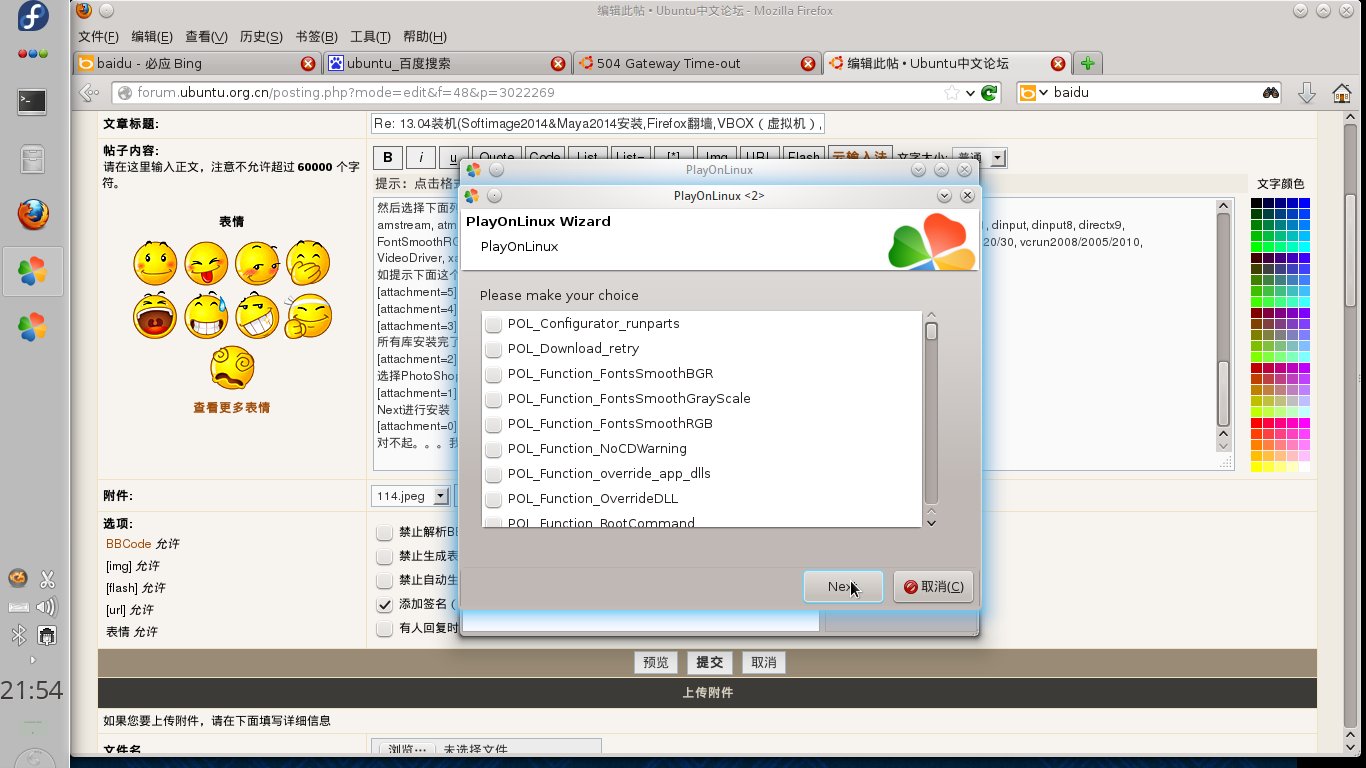This screenshot has height=768, width=1366.
Task: Close the baidu - 必应 Bing tab
Action: click(308, 63)
